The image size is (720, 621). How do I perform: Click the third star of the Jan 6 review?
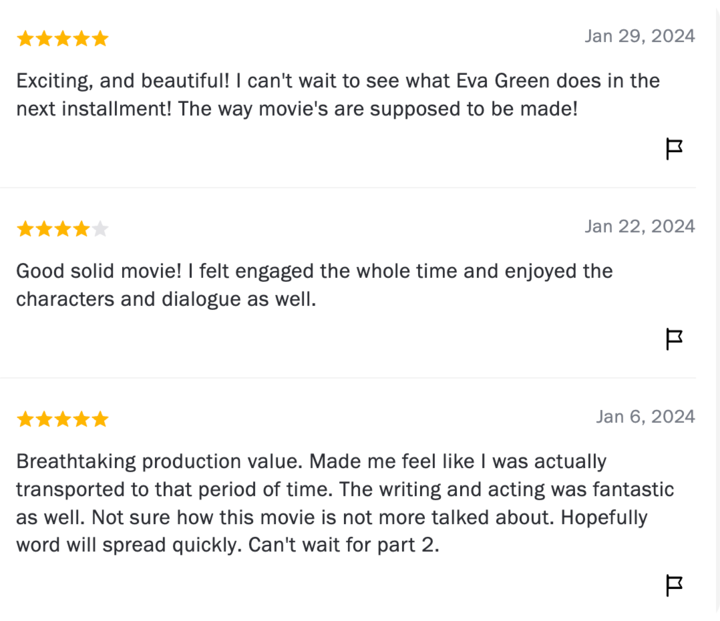click(x=62, y=419)
